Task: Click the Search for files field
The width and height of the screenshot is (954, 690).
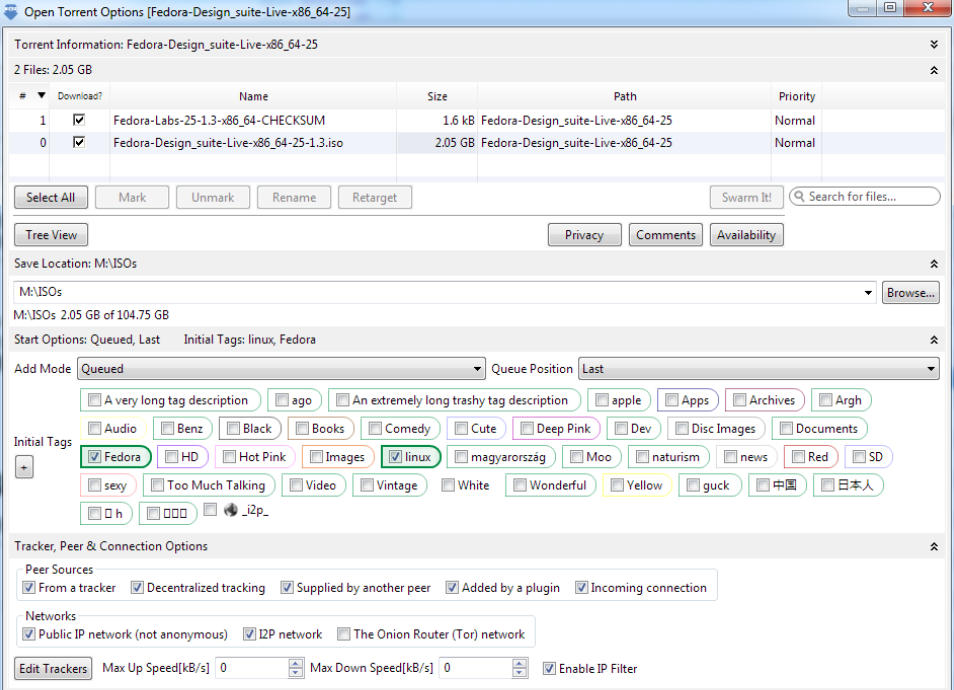Action: tap(870, 197)
